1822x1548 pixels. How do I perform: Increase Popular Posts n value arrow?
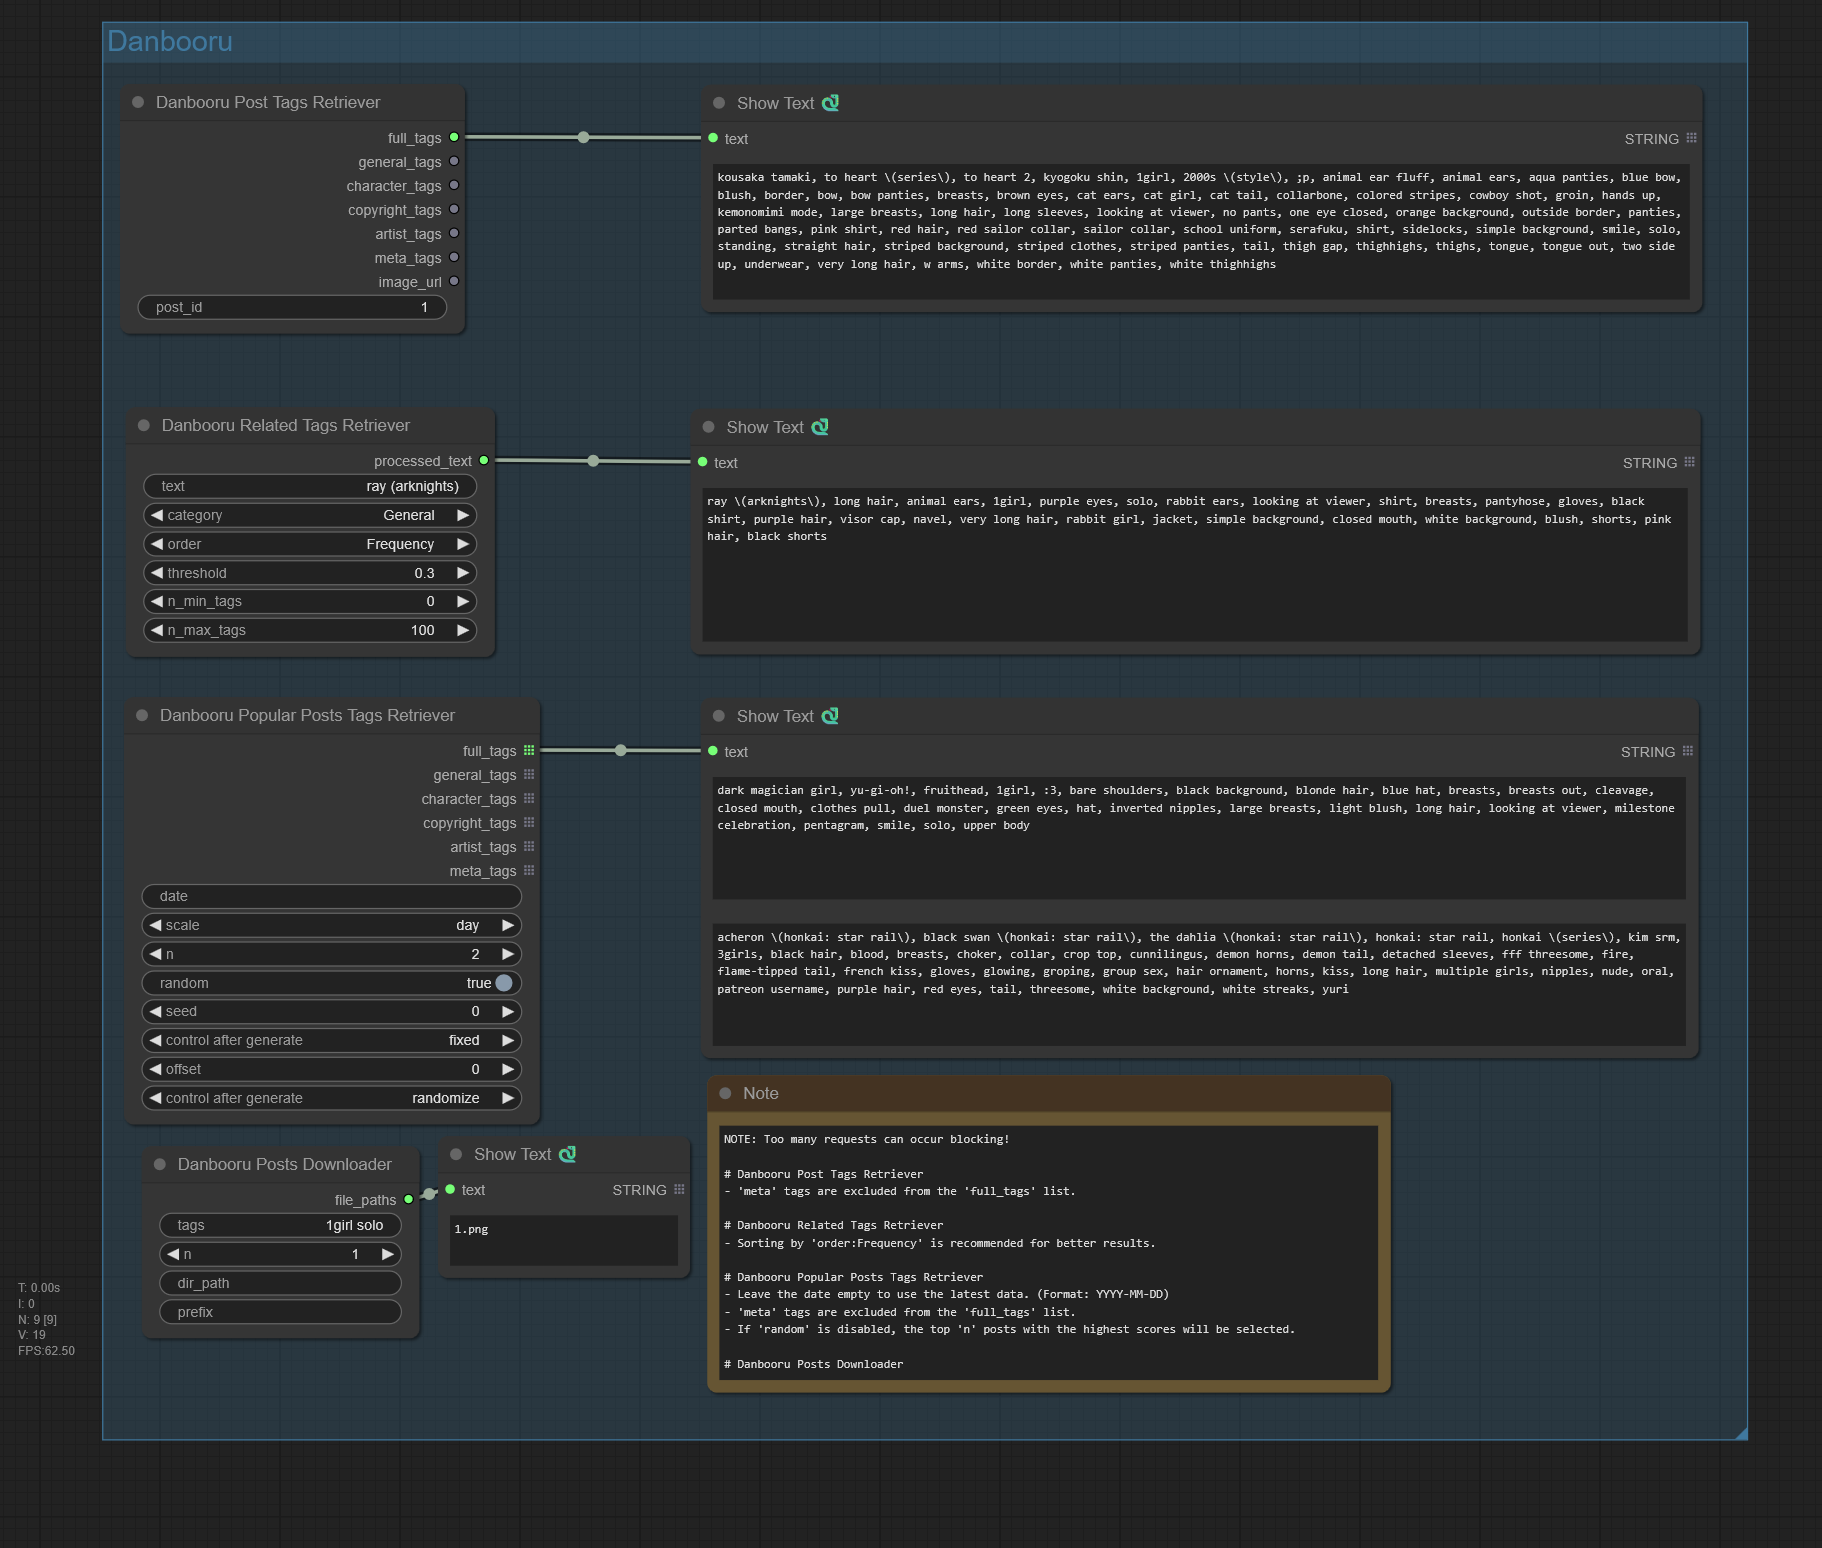(x=508, y=954)
